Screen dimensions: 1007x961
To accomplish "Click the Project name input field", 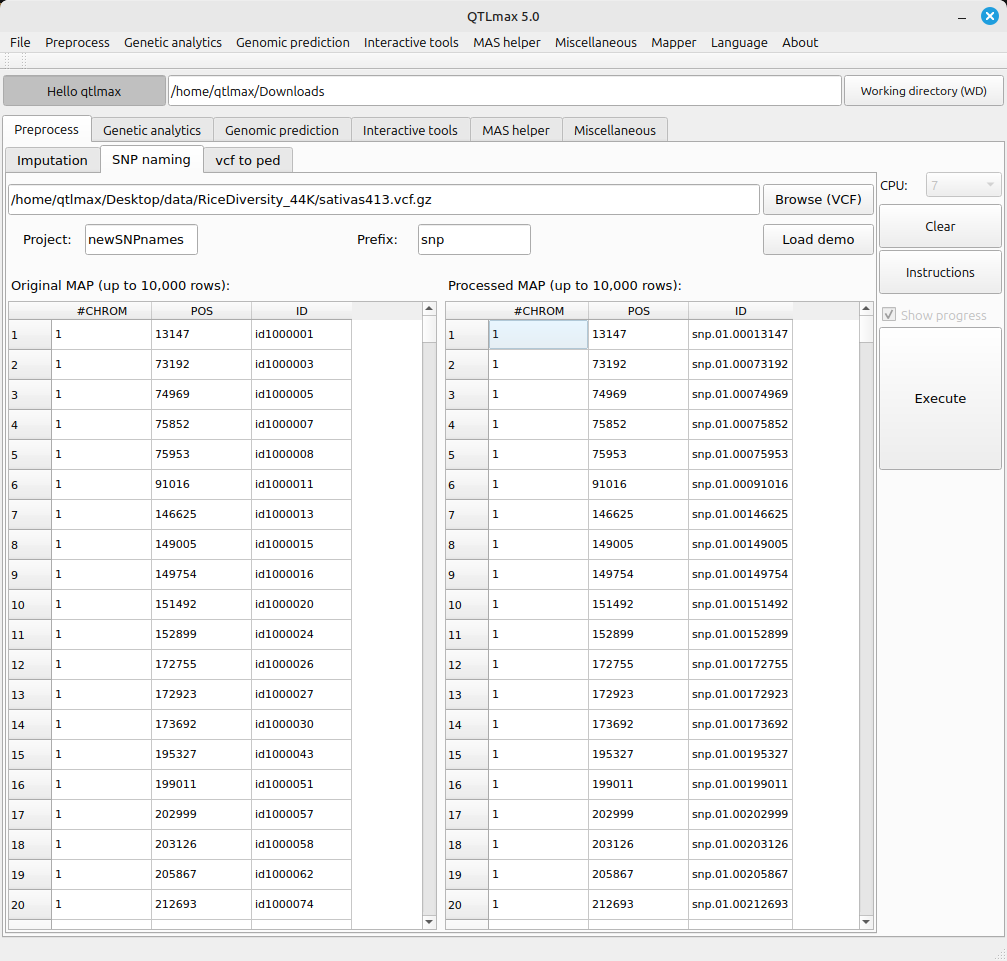I will tap(141, 239).
